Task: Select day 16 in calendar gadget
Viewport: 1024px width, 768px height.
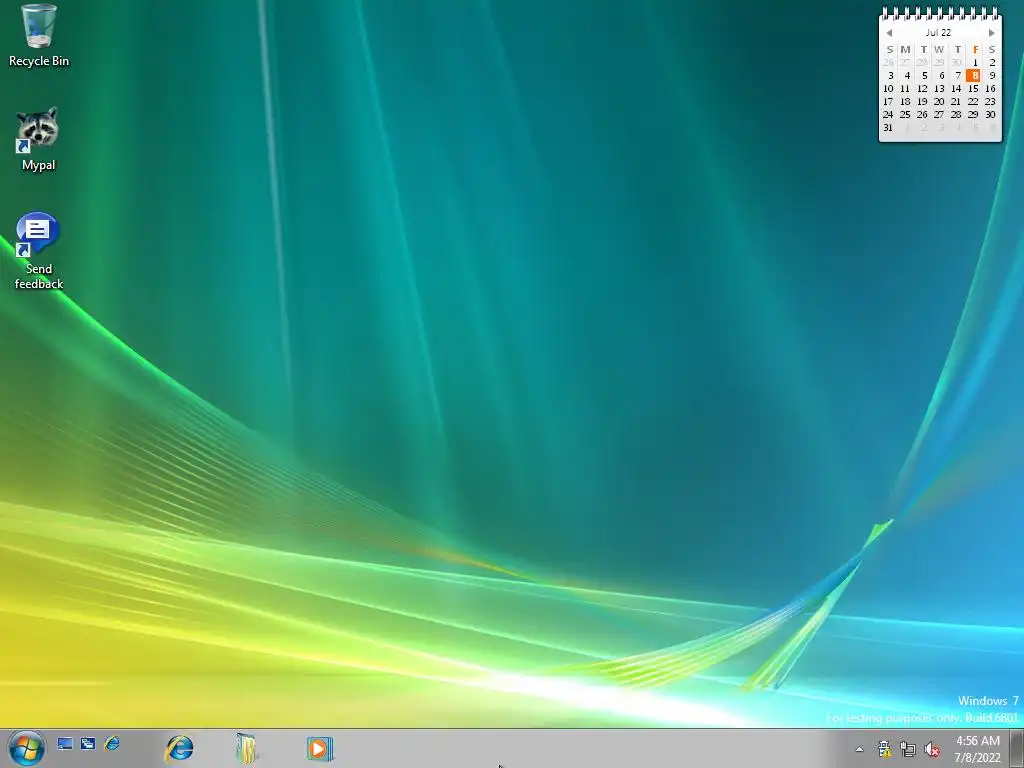Action: click(990, 89)
